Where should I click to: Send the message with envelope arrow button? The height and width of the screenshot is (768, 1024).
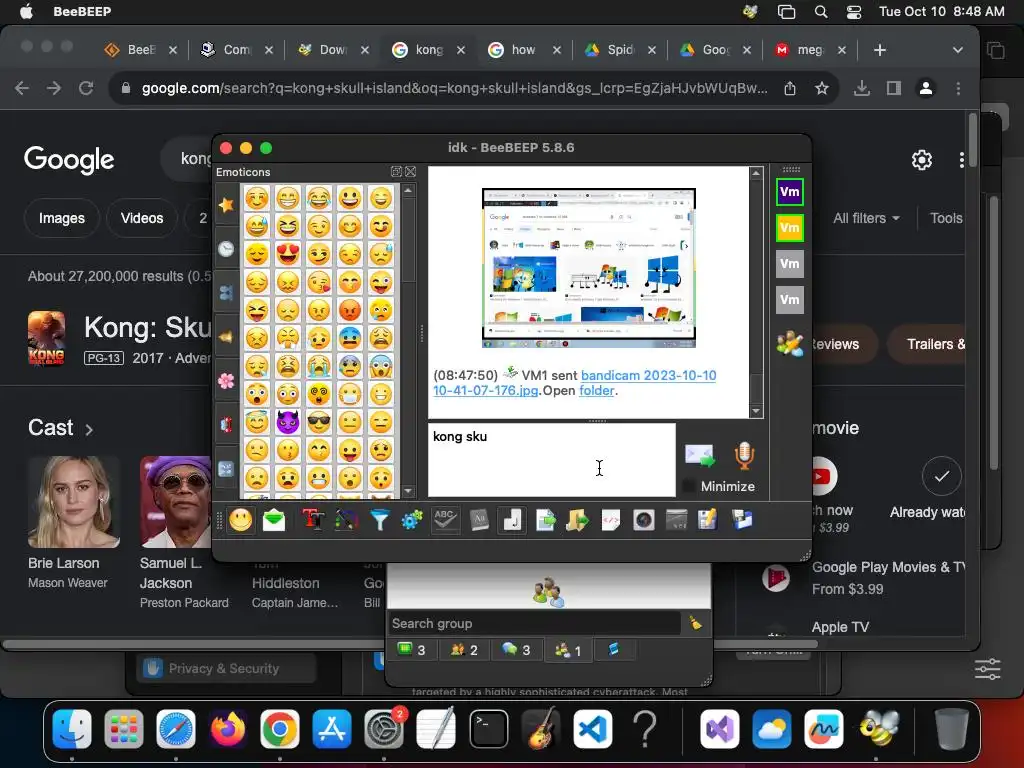(x=700, y=455)
